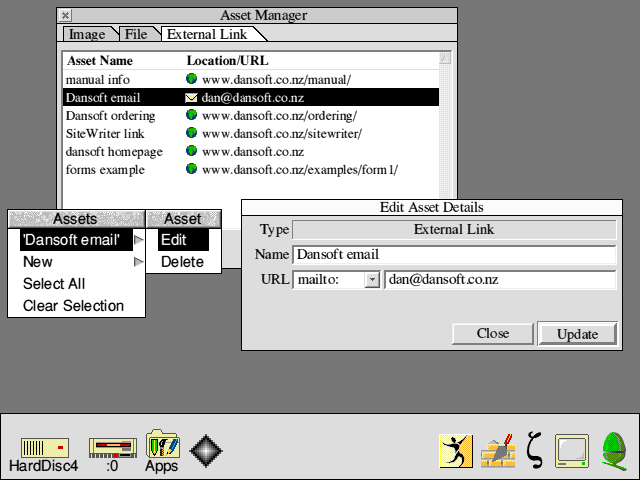Click the Asset Name column header
Viewport: 640px width, 480px height.
100,61
